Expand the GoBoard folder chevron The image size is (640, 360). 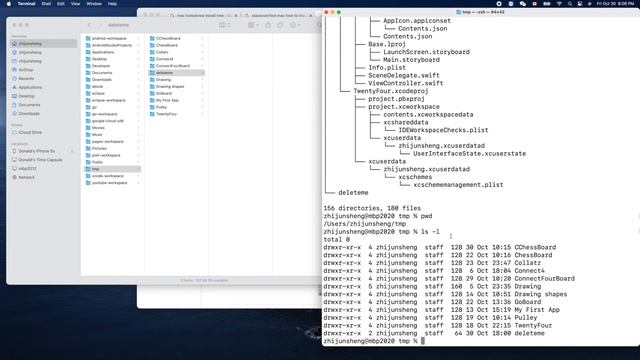202,93
